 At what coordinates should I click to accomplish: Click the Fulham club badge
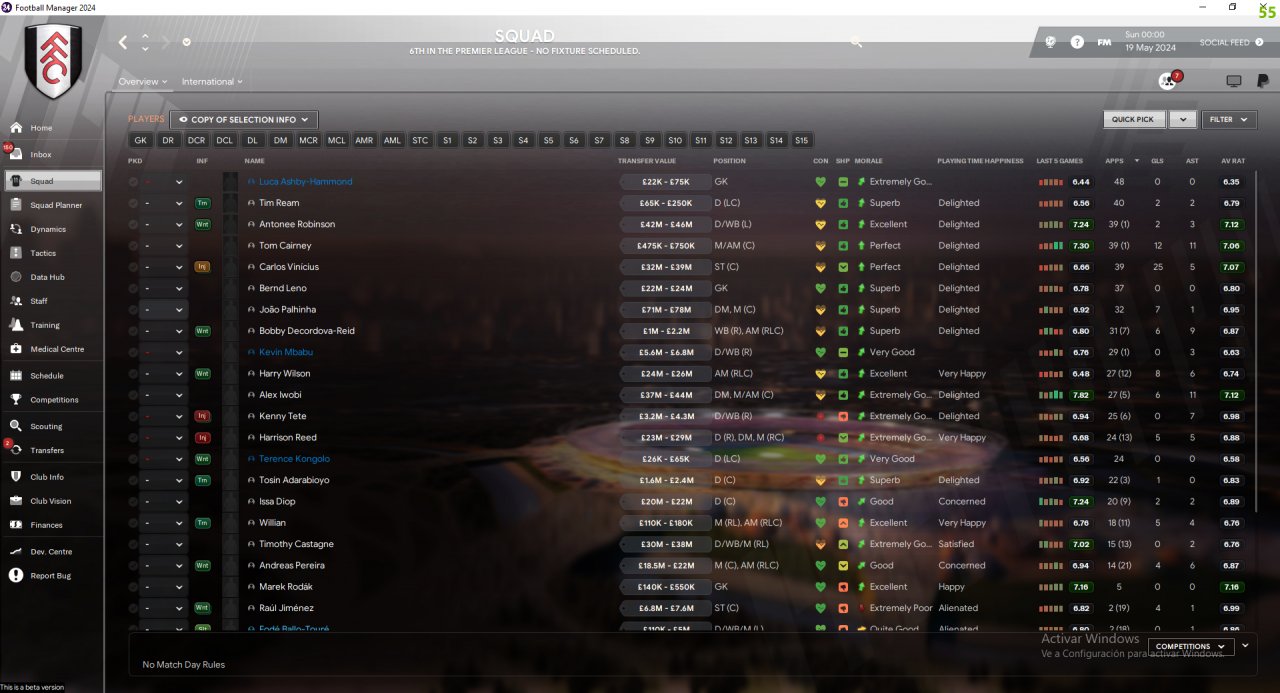click(x=52, y=60)
